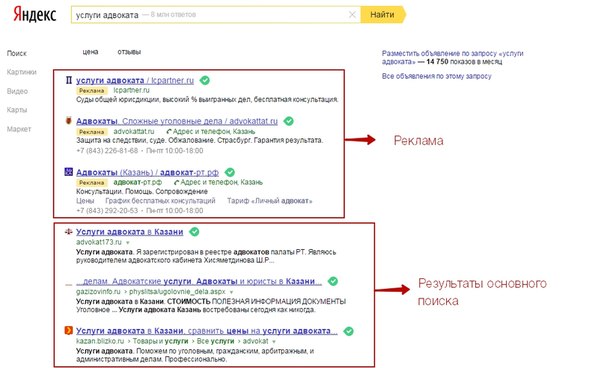Open the result Услуги адвоката в Казани advokat173.ru
Screen dimensions: 604x368
click(129, 232)
